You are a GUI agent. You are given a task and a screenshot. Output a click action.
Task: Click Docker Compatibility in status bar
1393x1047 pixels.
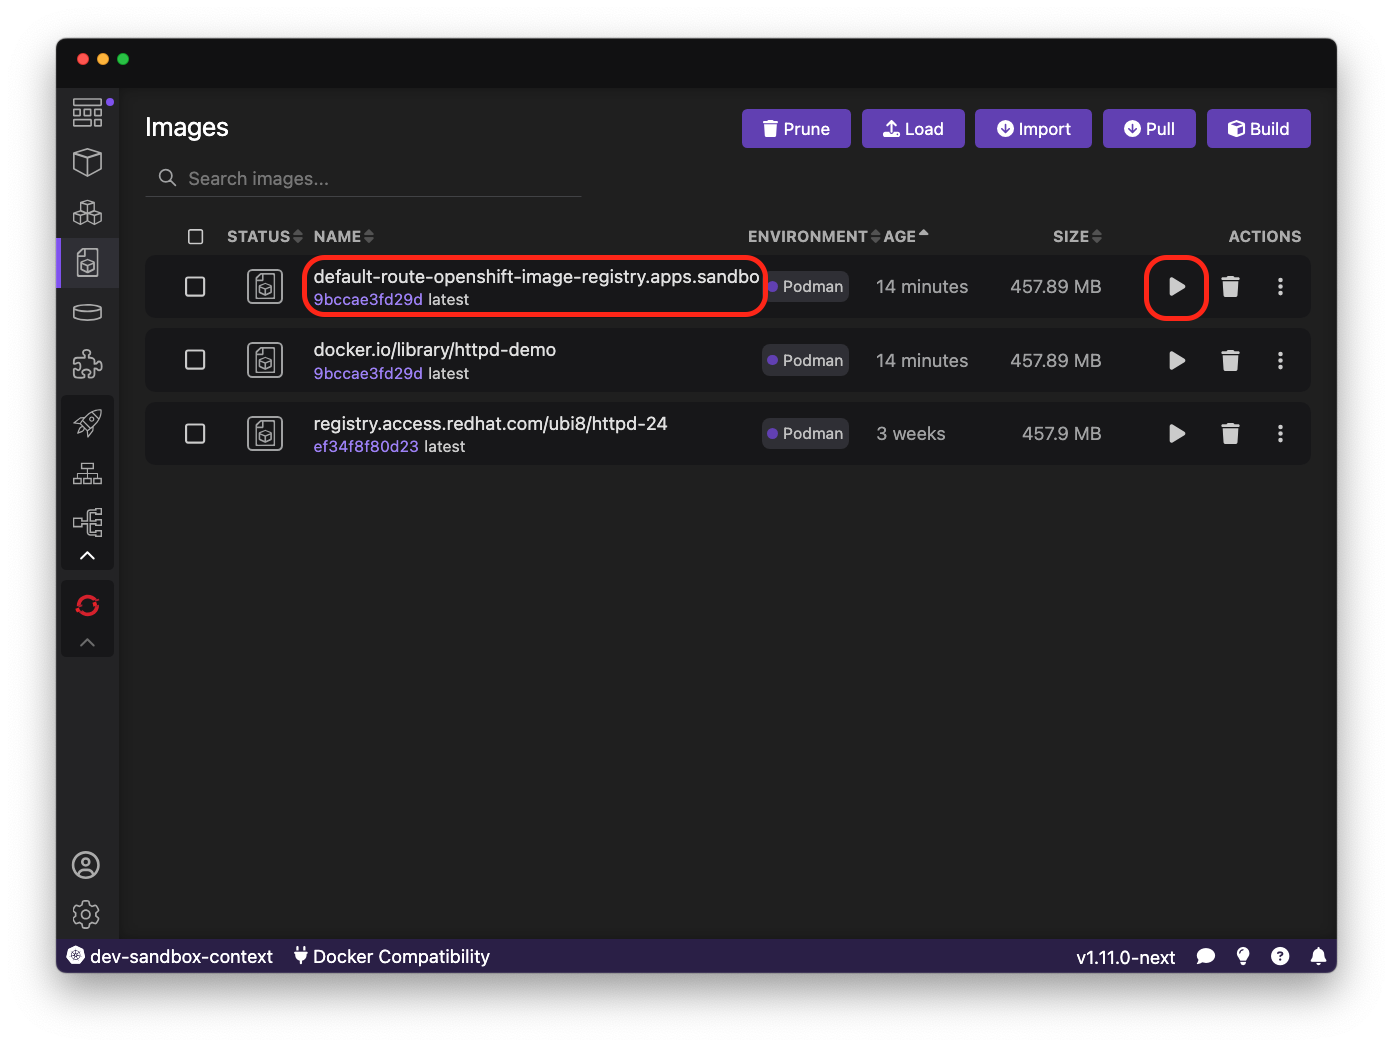coord(391,957)
